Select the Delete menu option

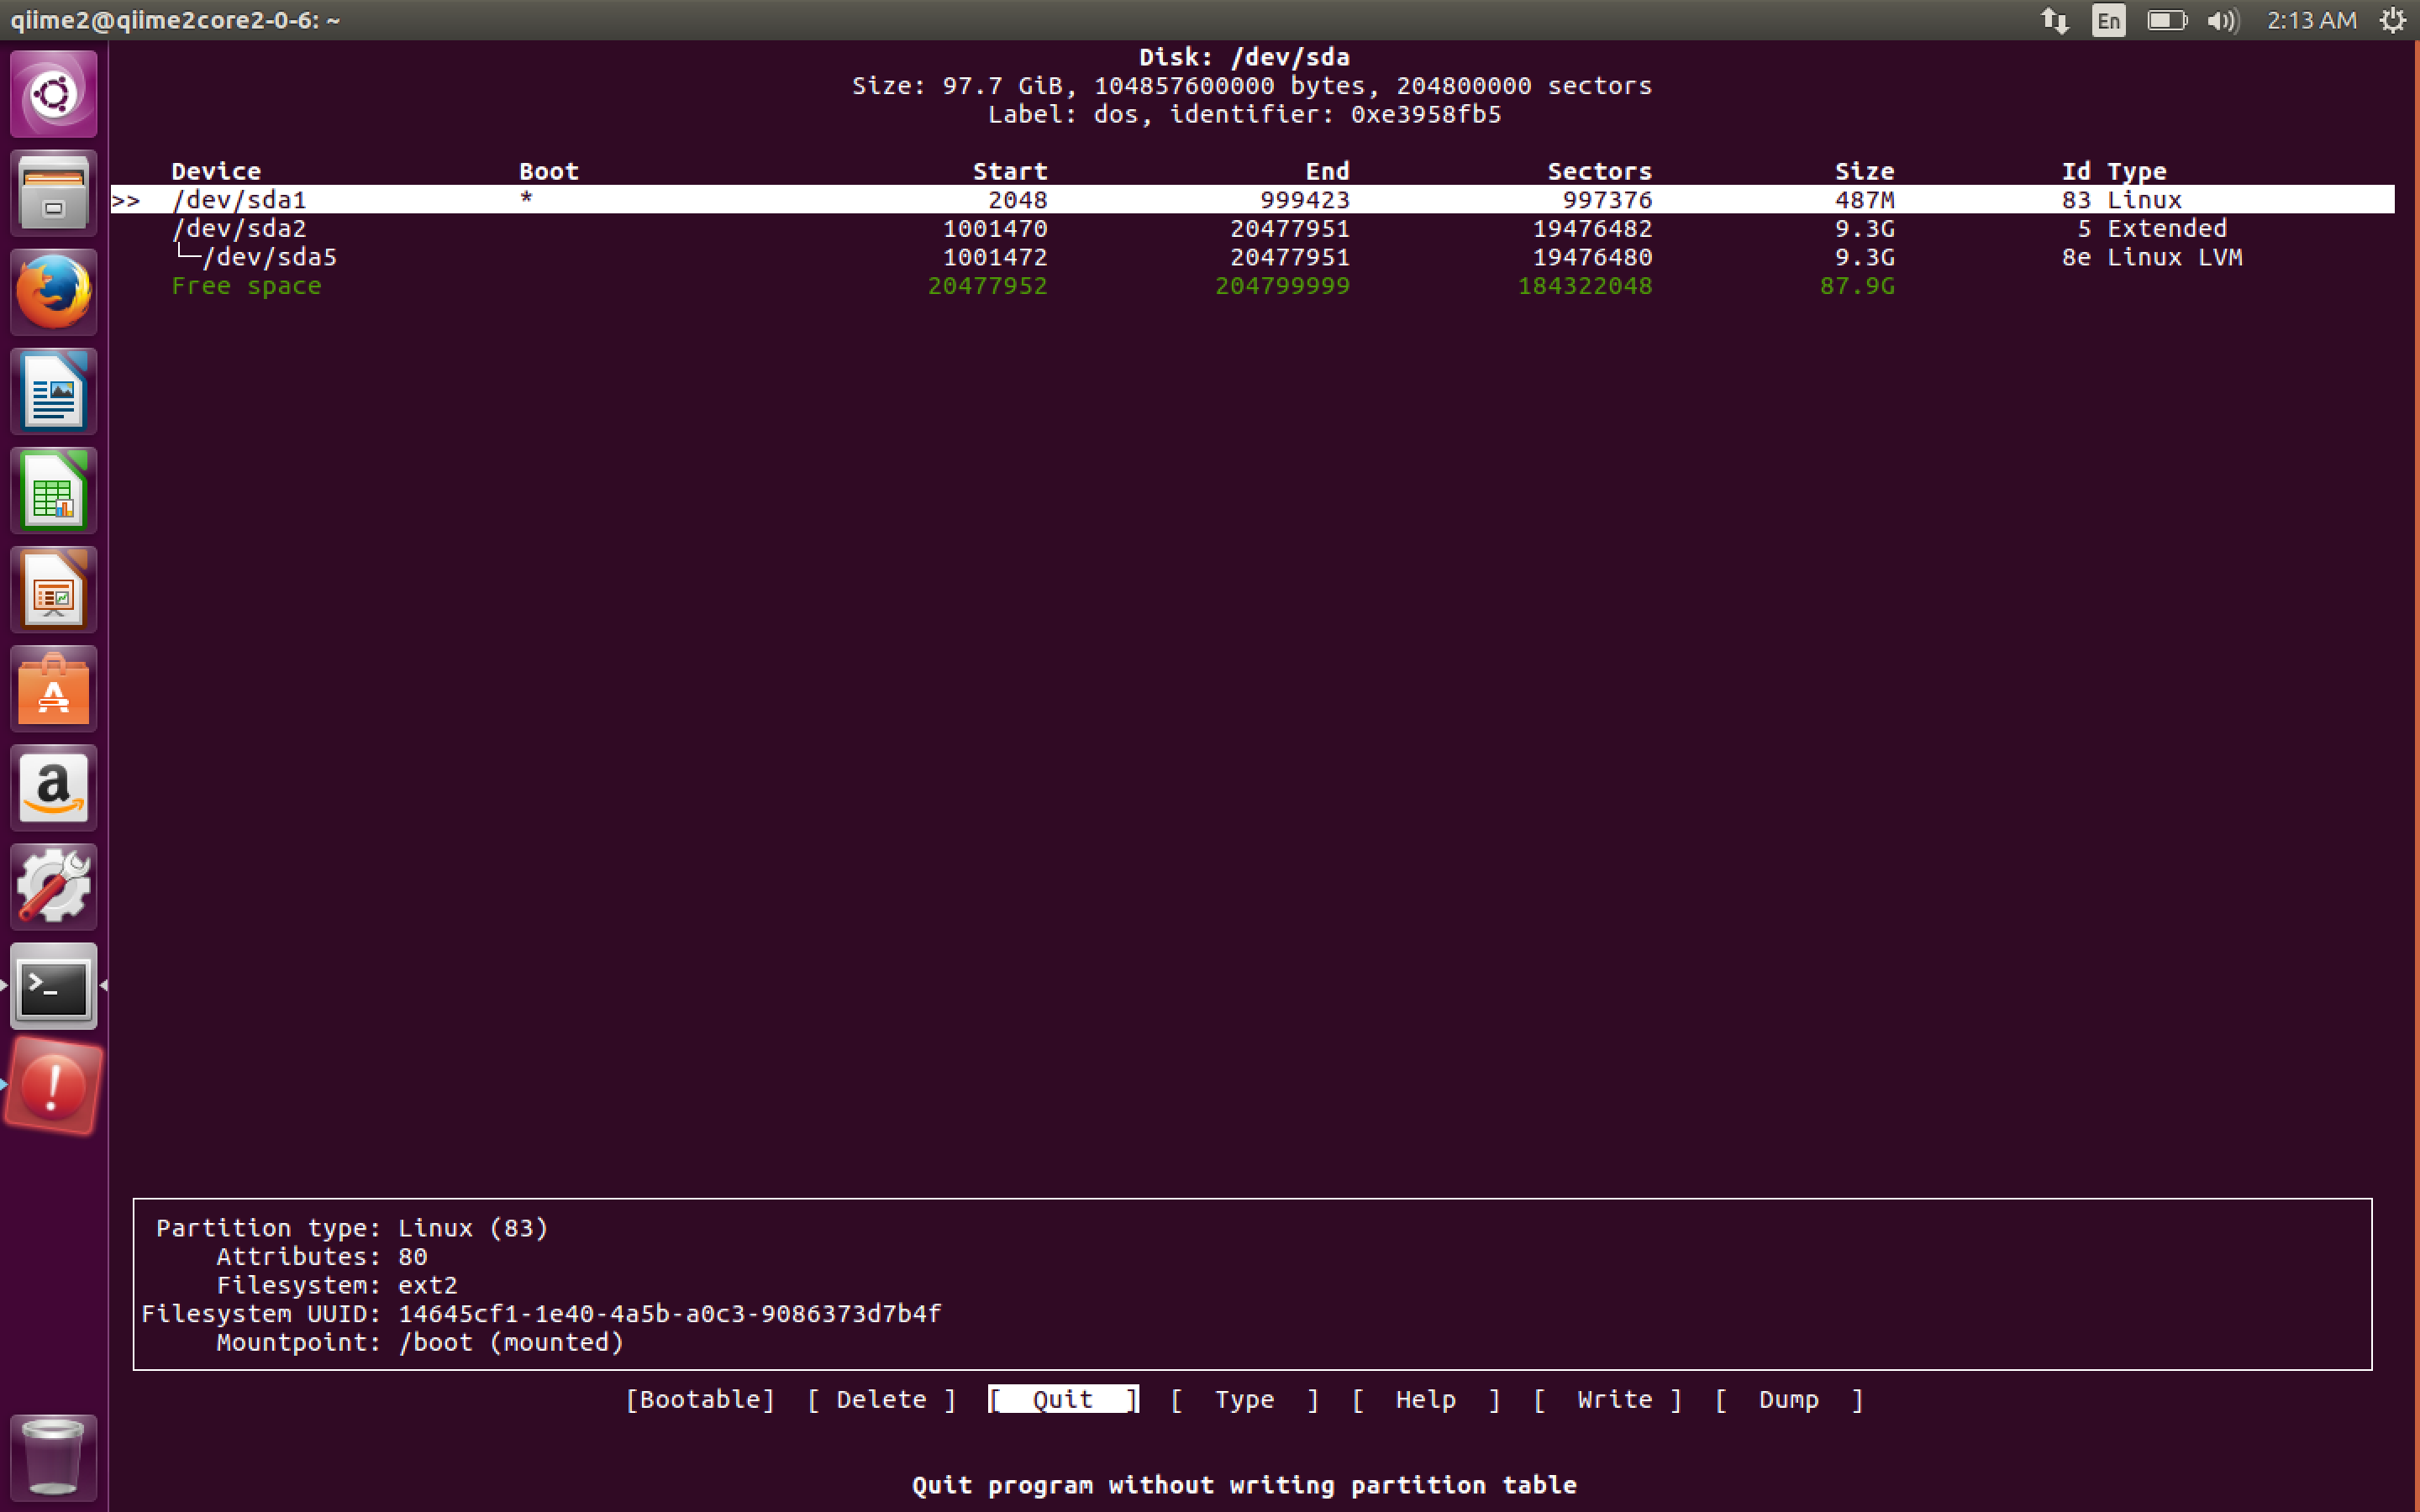(x=881, y=1399)
